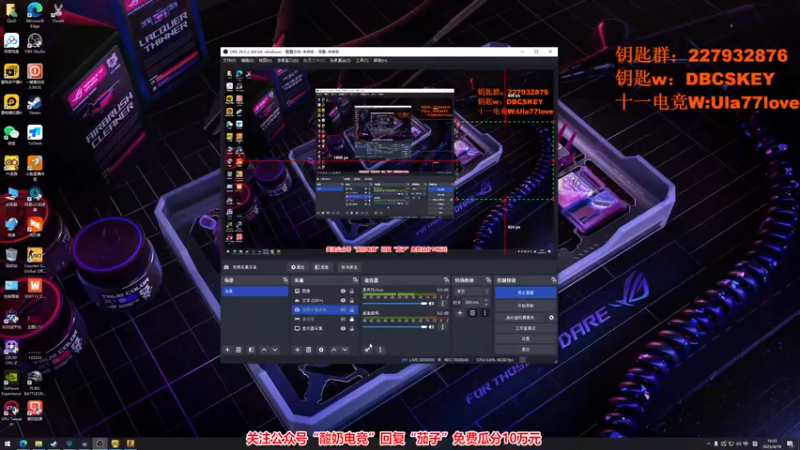Remove scene using Scenes trash icon
Screen dimensions: 800x450
tap(239, 349)
